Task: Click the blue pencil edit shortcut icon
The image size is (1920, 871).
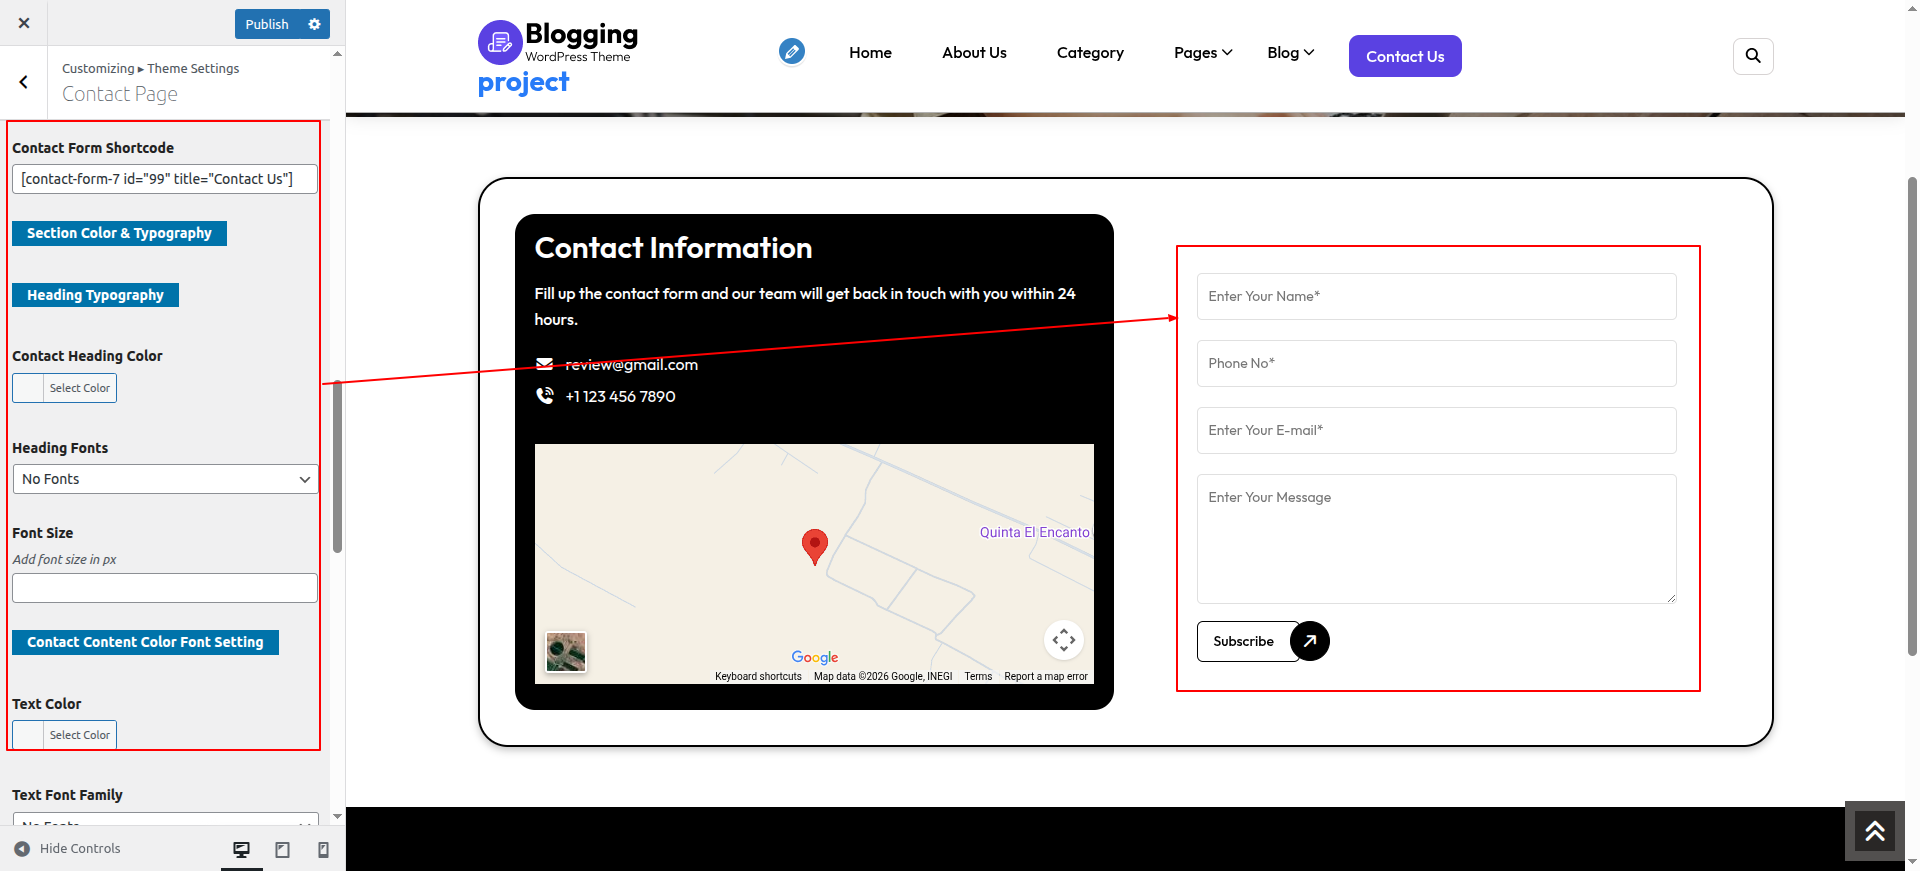Action: [791, 51]
